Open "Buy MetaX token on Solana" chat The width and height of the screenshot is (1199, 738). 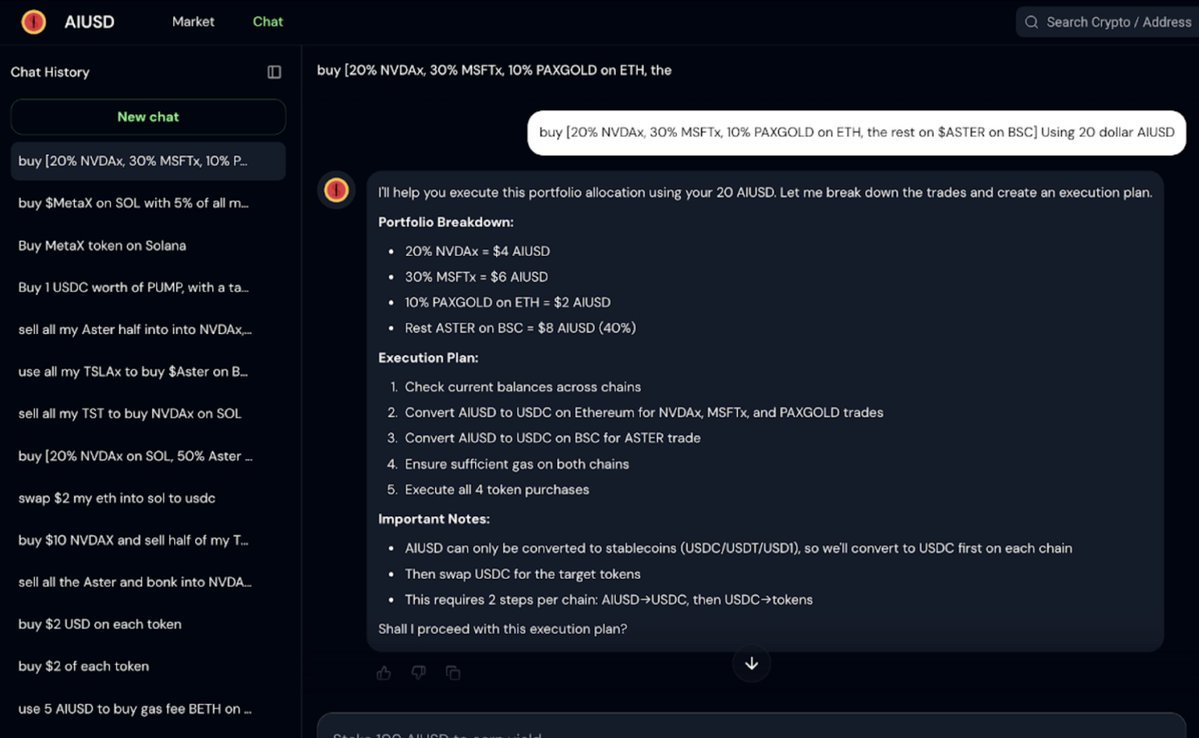click(102, 245)
